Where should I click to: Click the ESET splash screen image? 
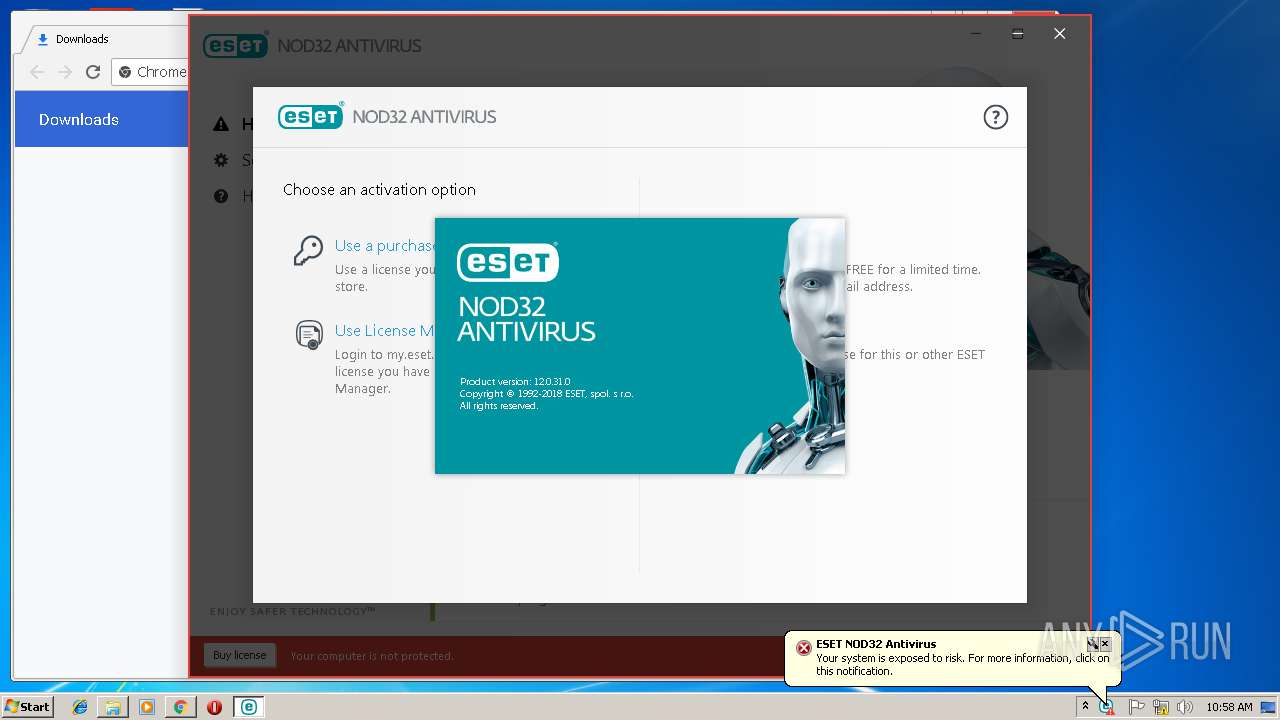click(x=640, y=346)
